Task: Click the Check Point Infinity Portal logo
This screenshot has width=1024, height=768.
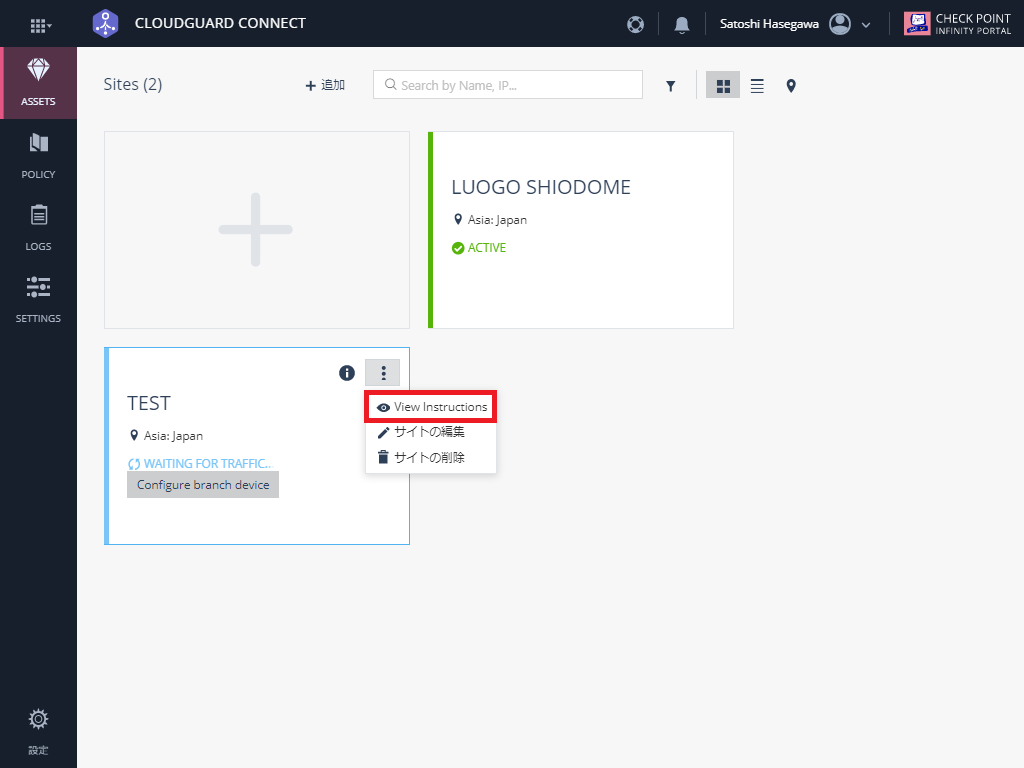Action: pyautogui.click(x=957, y=24)
